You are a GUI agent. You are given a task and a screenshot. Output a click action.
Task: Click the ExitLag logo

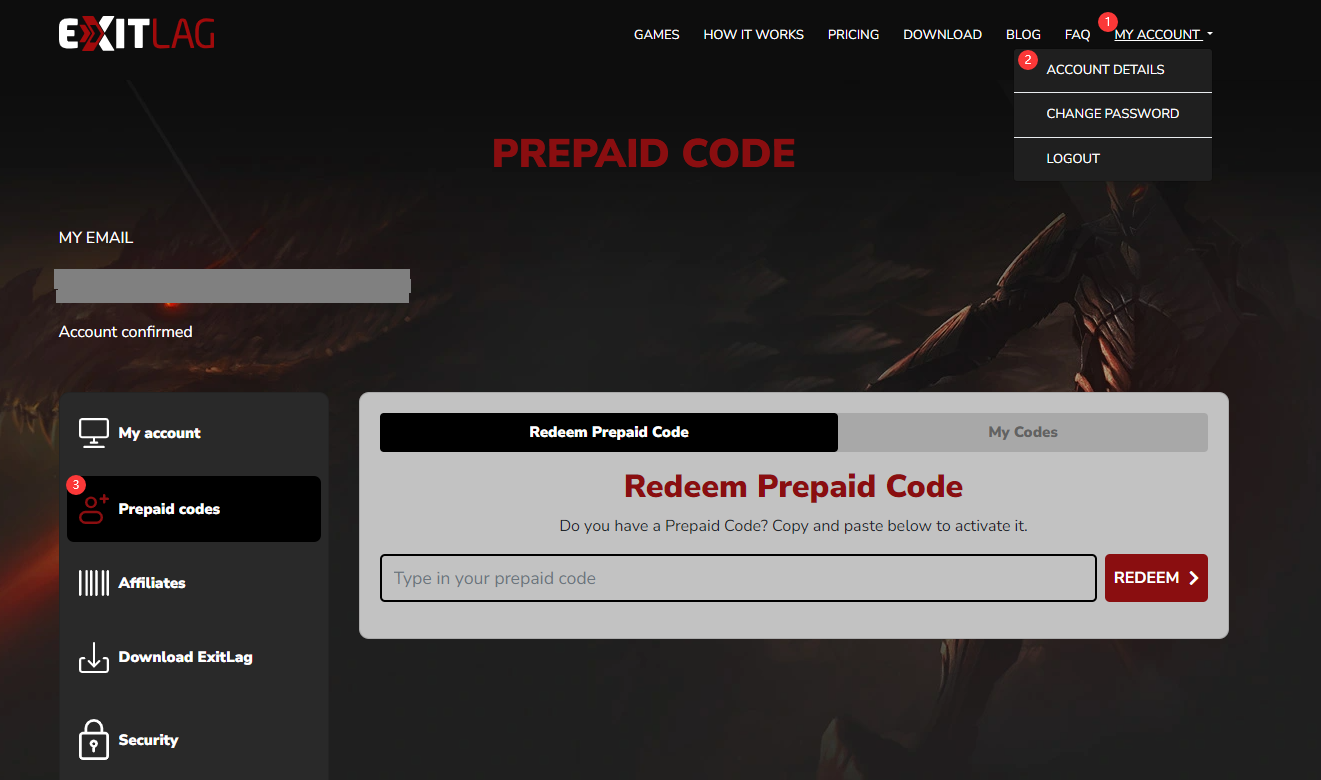click(x=137, y=33)
